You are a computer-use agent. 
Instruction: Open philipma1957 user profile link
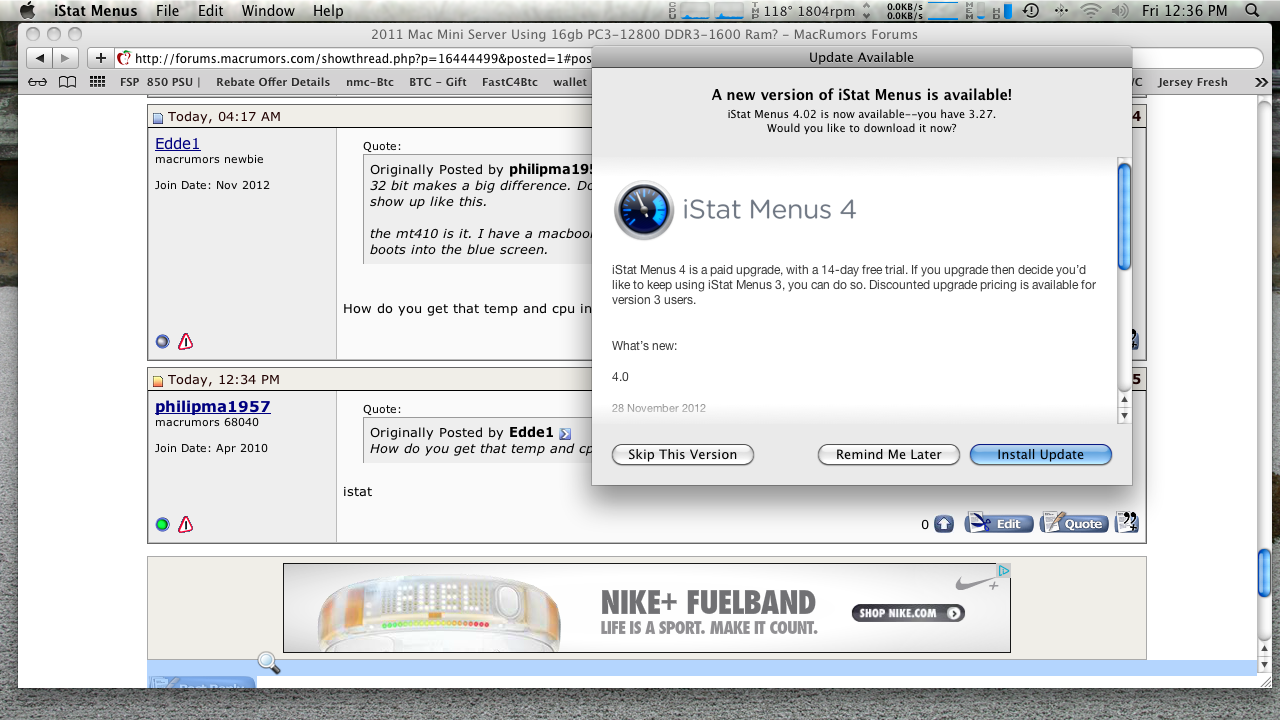(x=213, y=407)
